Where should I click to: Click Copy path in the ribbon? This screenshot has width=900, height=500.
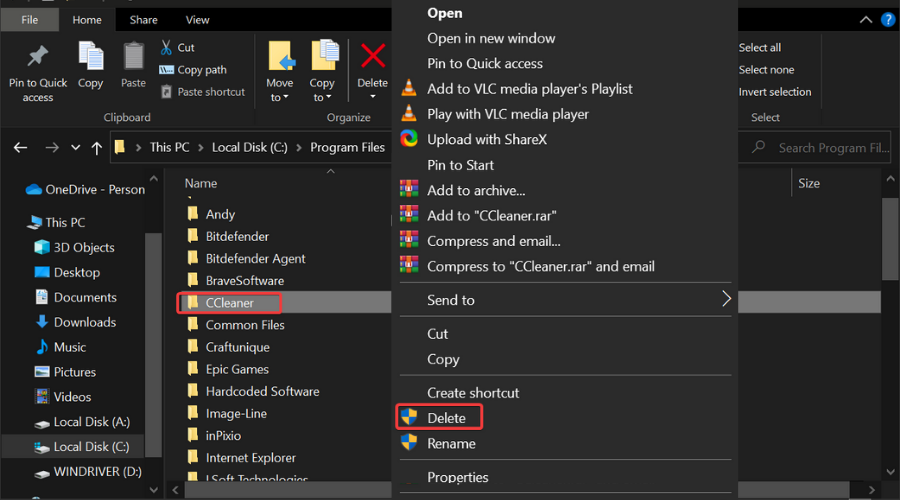(193, 69)
